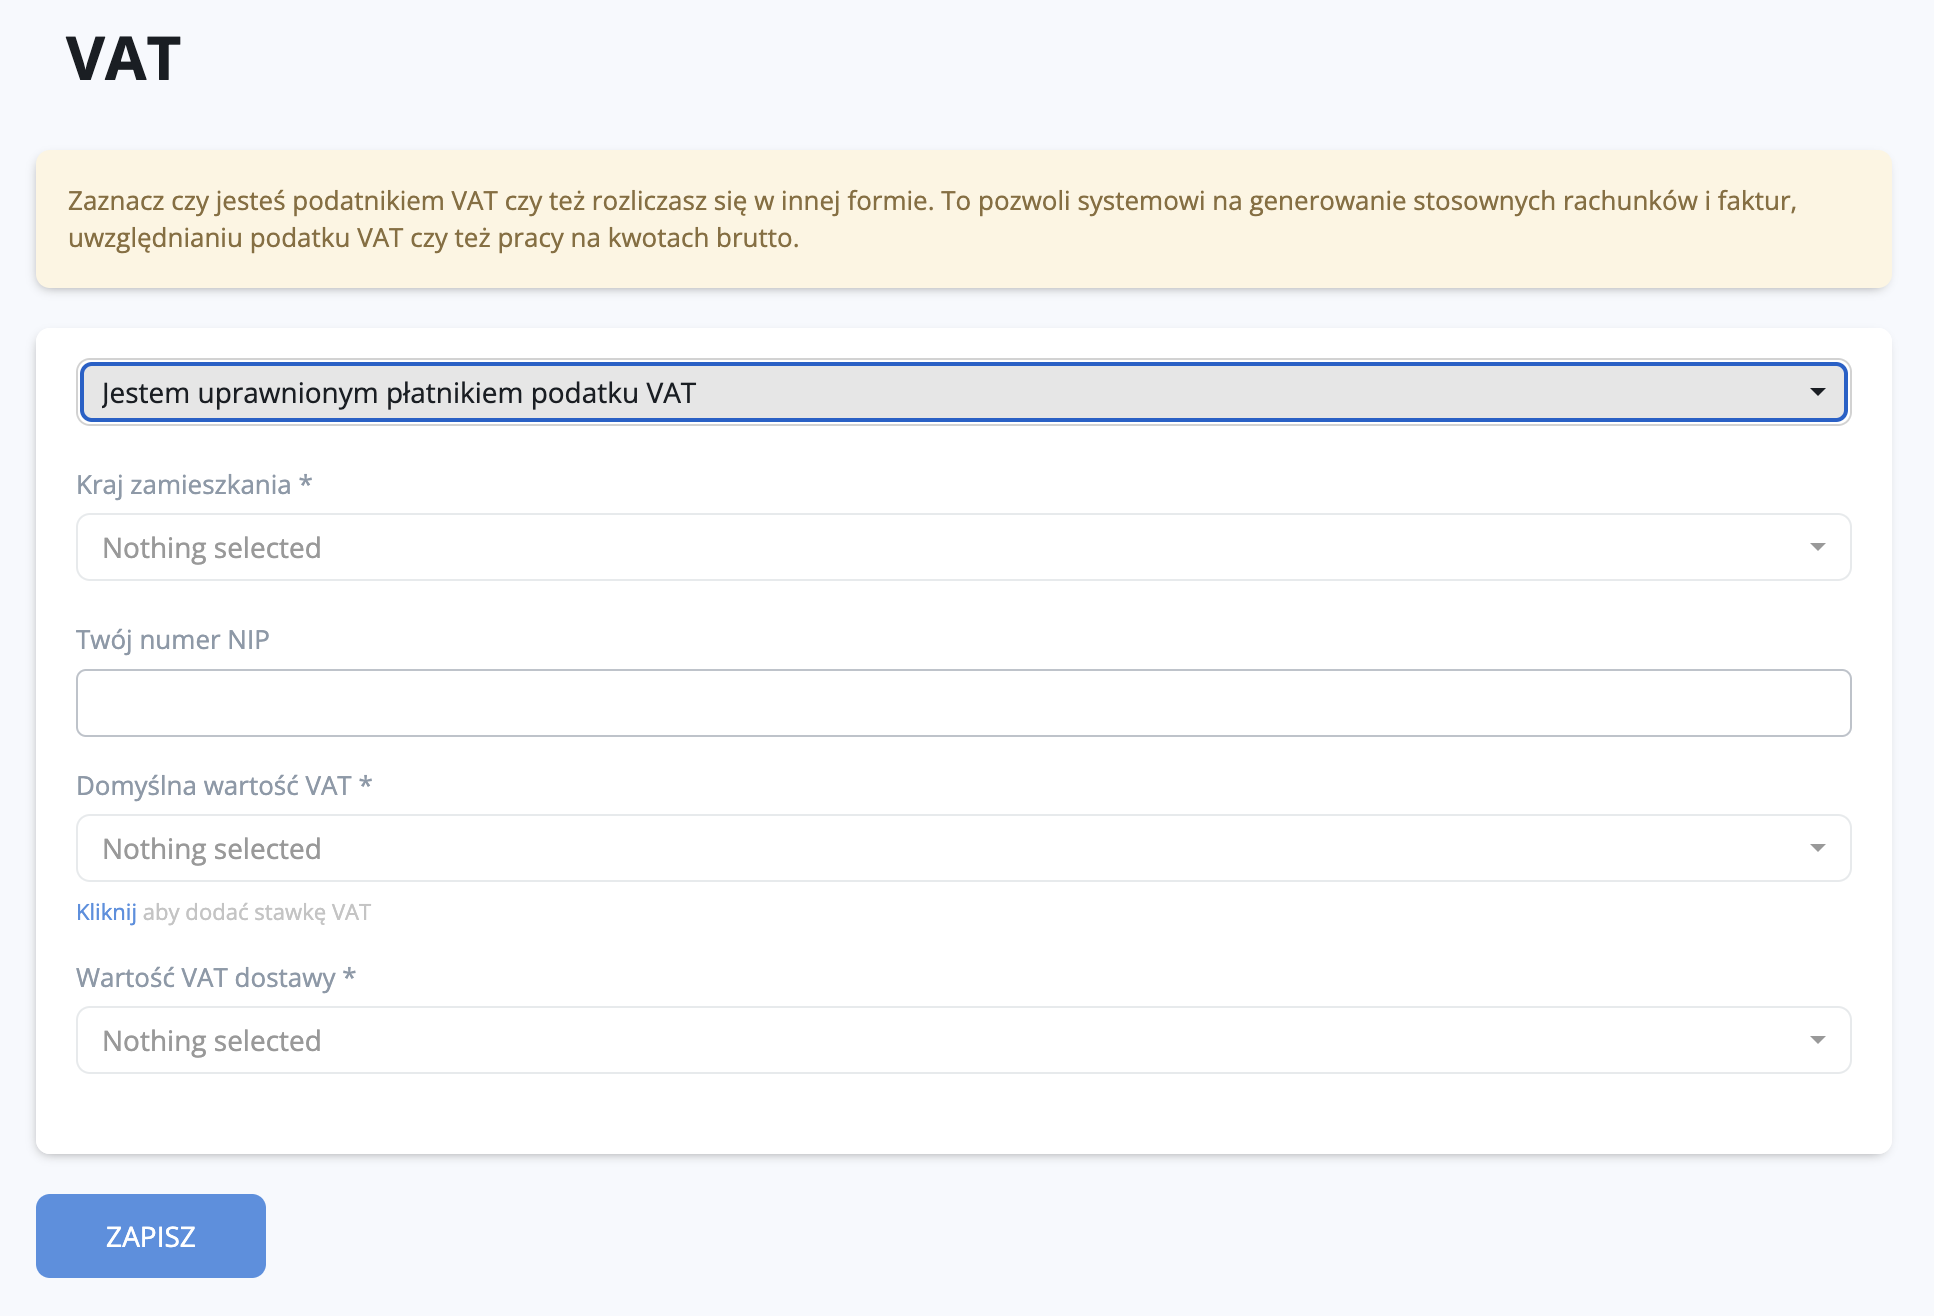Open the Wartość VAT dostawy dropdown

(962, 1040)
